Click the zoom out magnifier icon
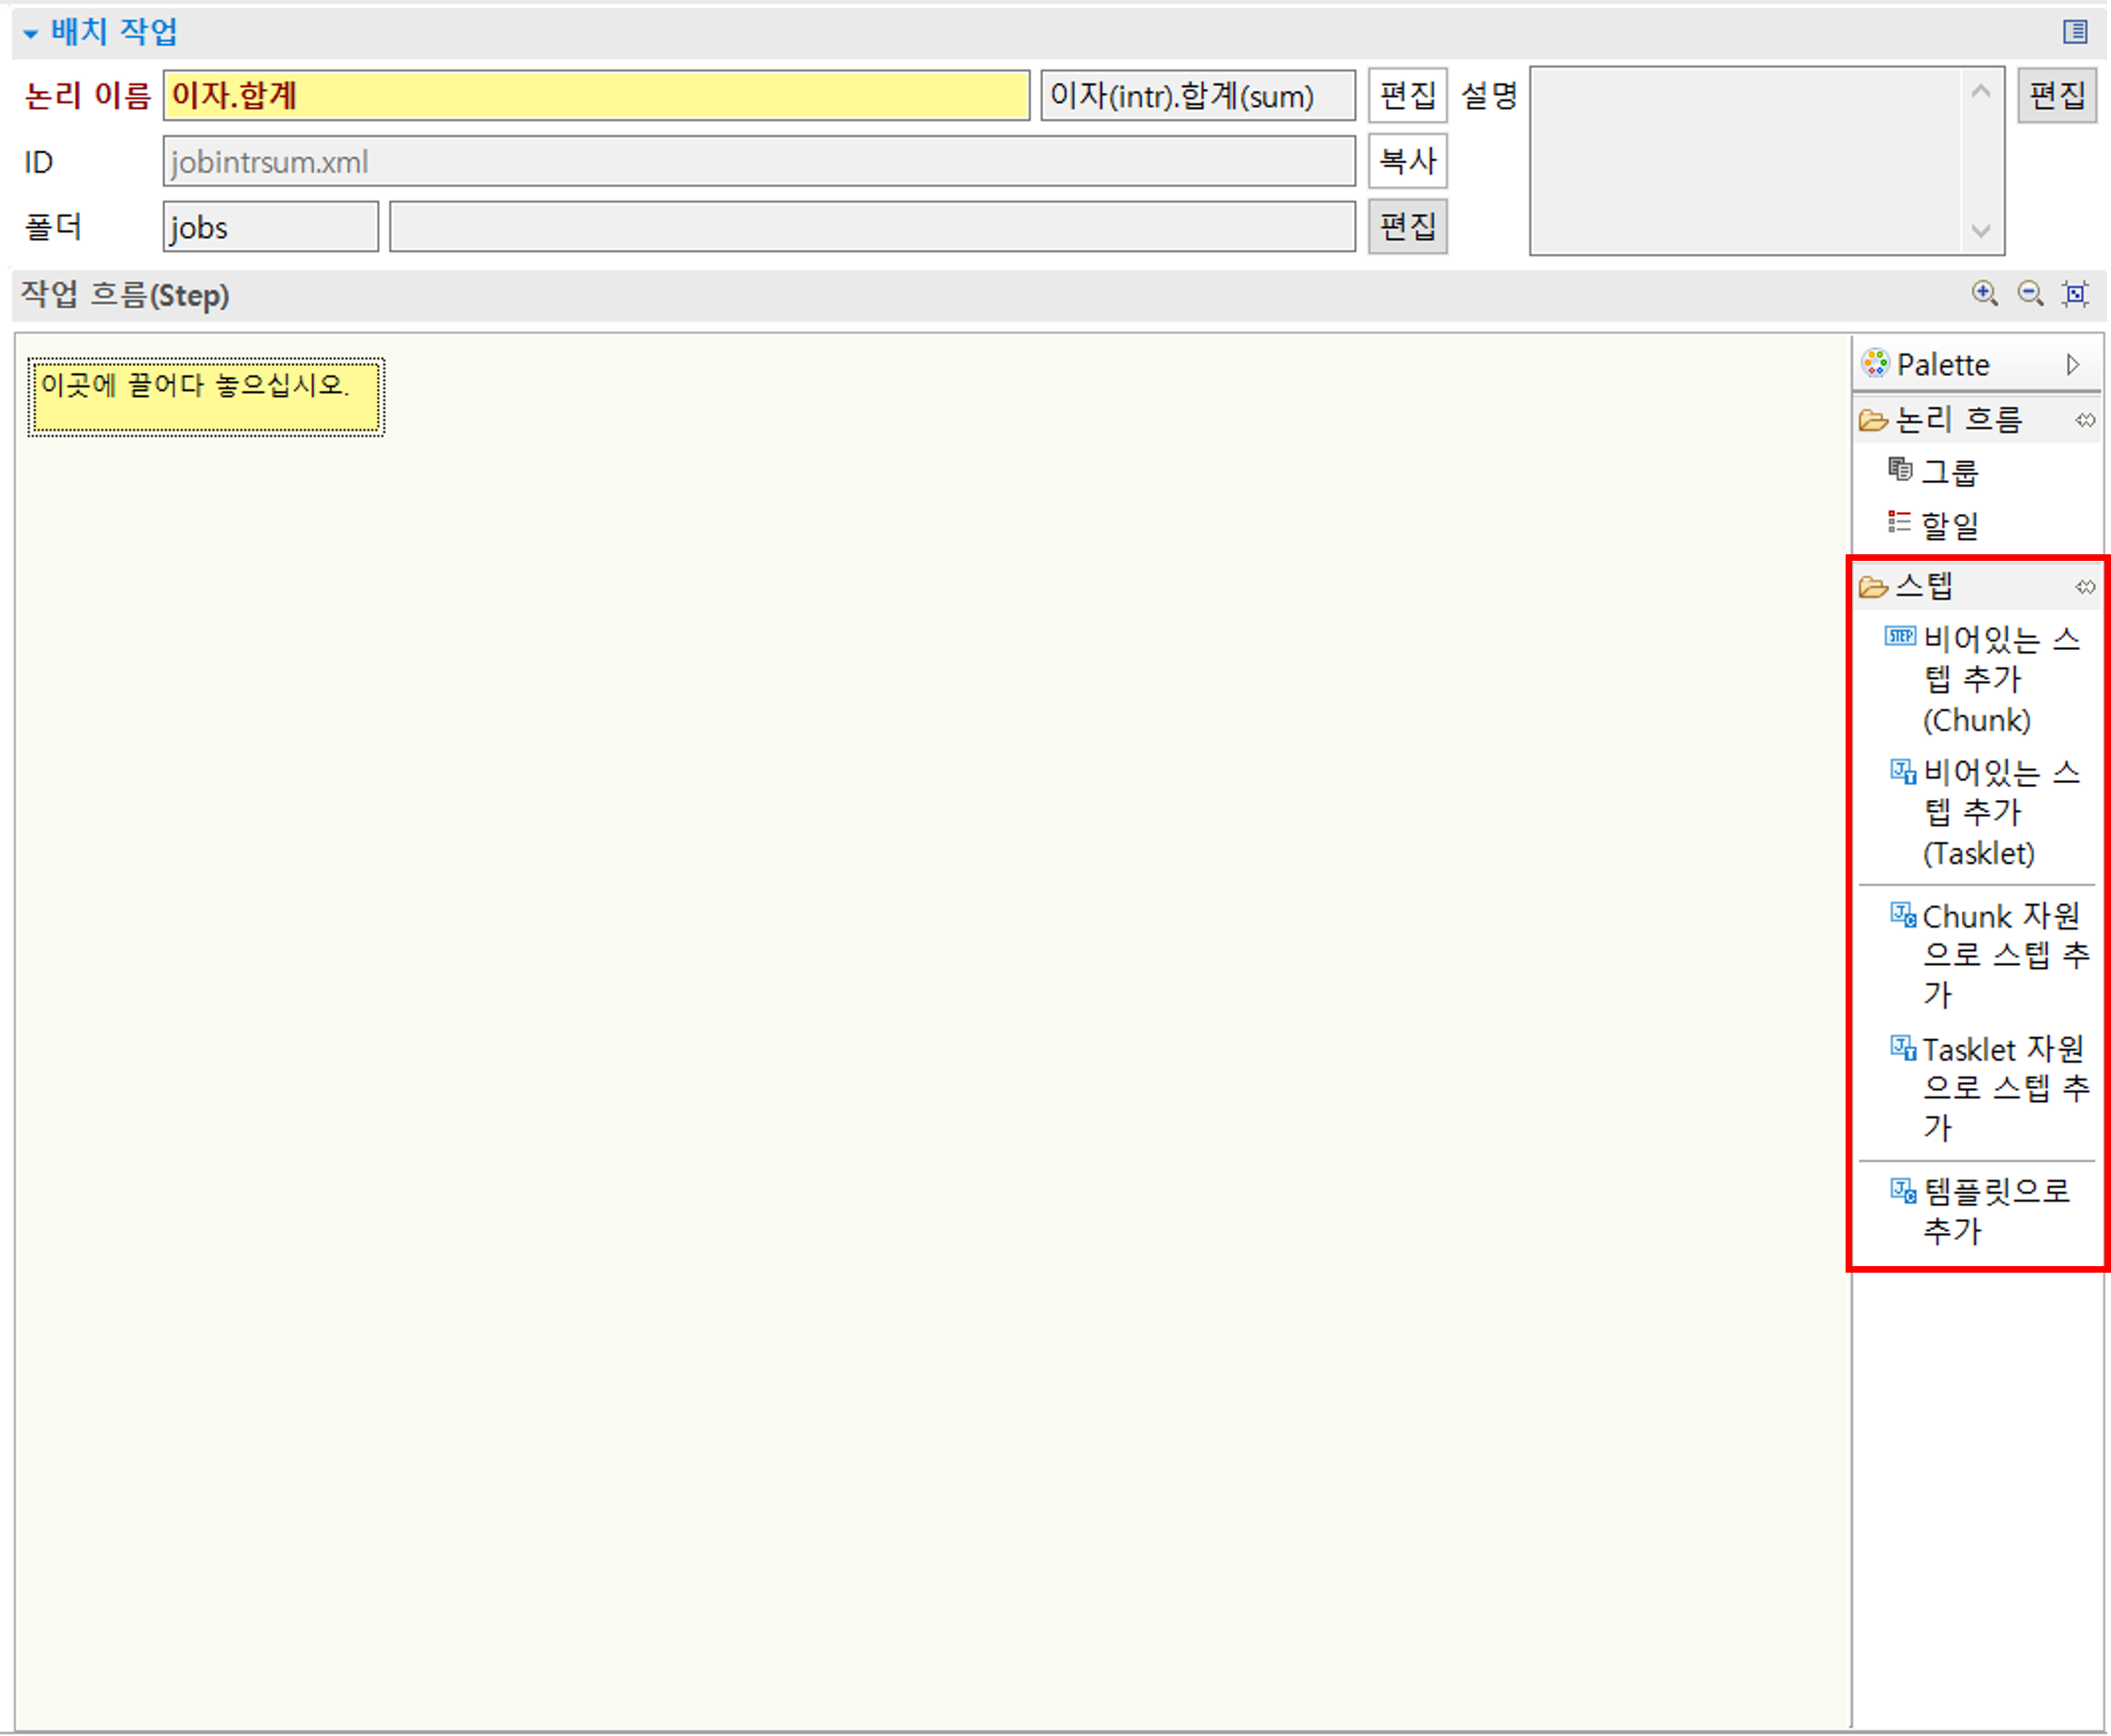This screenshot has height=1736, width=2111. point(2030,293)
